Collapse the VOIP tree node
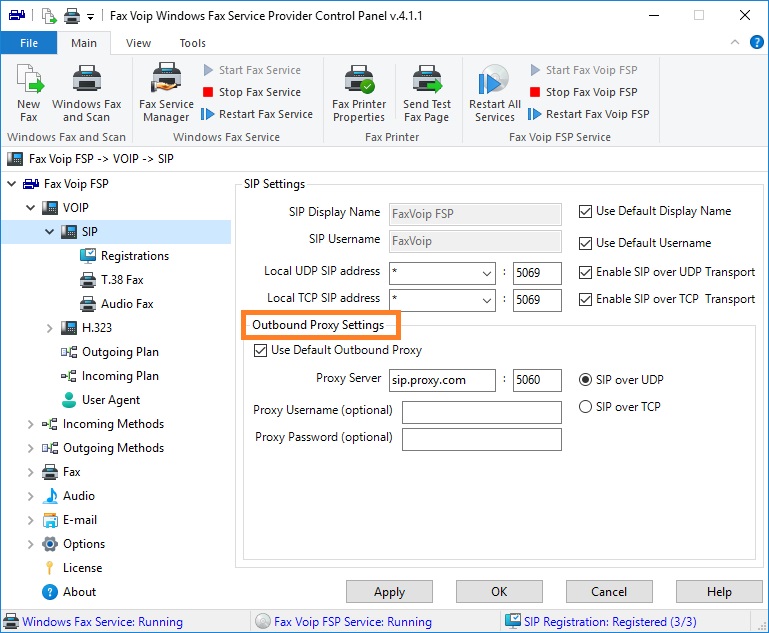 30,208
